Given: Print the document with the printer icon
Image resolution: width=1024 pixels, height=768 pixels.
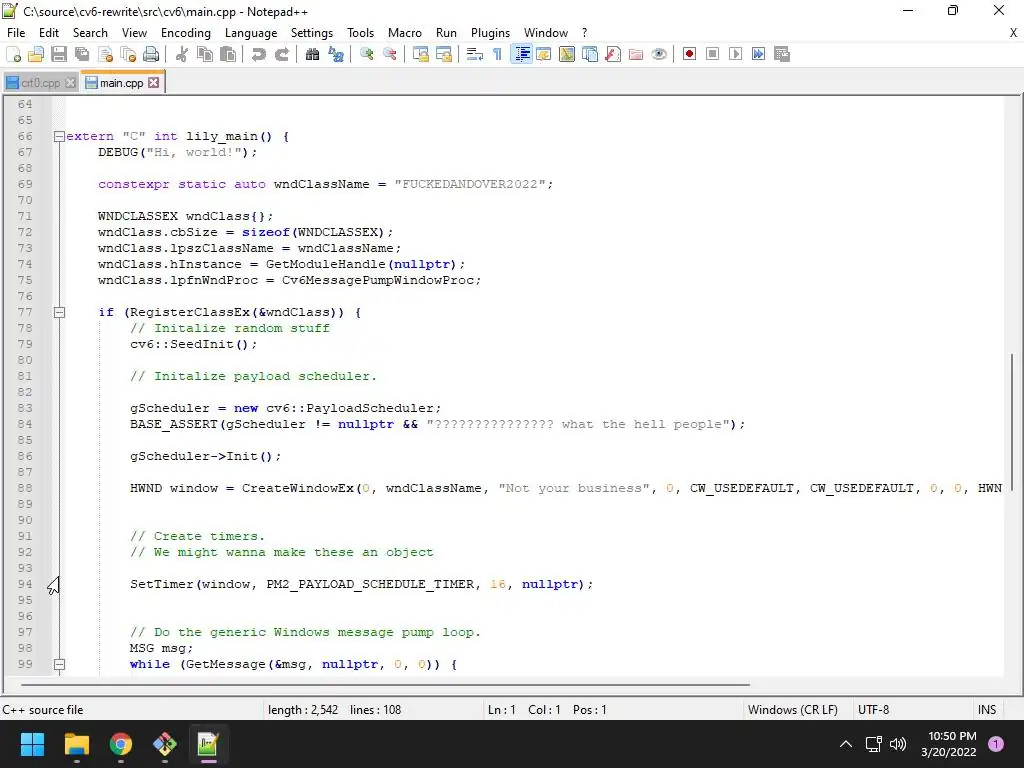Looking at the screenshot, I should 151,54.
